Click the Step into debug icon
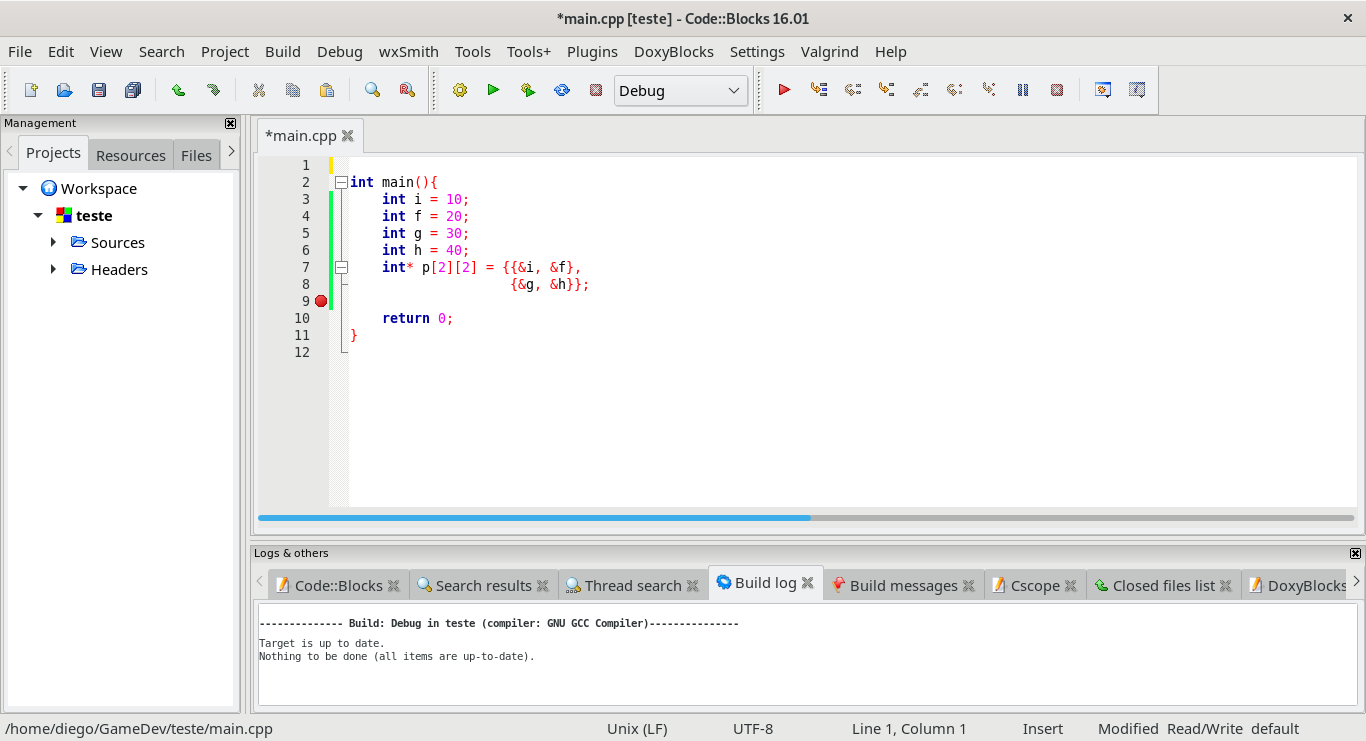 887,90
